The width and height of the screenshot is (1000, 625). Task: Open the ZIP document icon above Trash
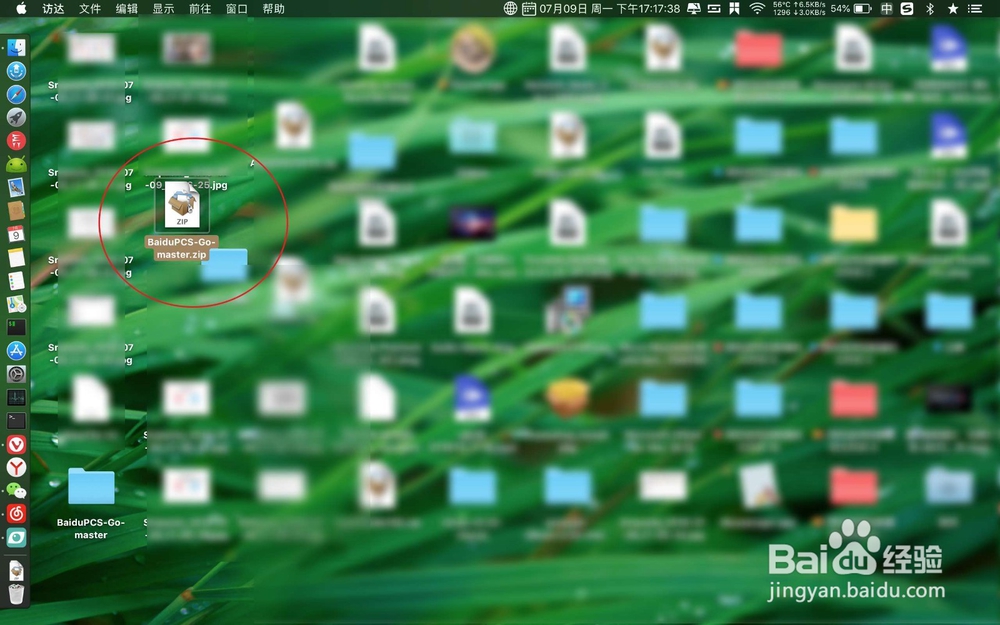16,570
